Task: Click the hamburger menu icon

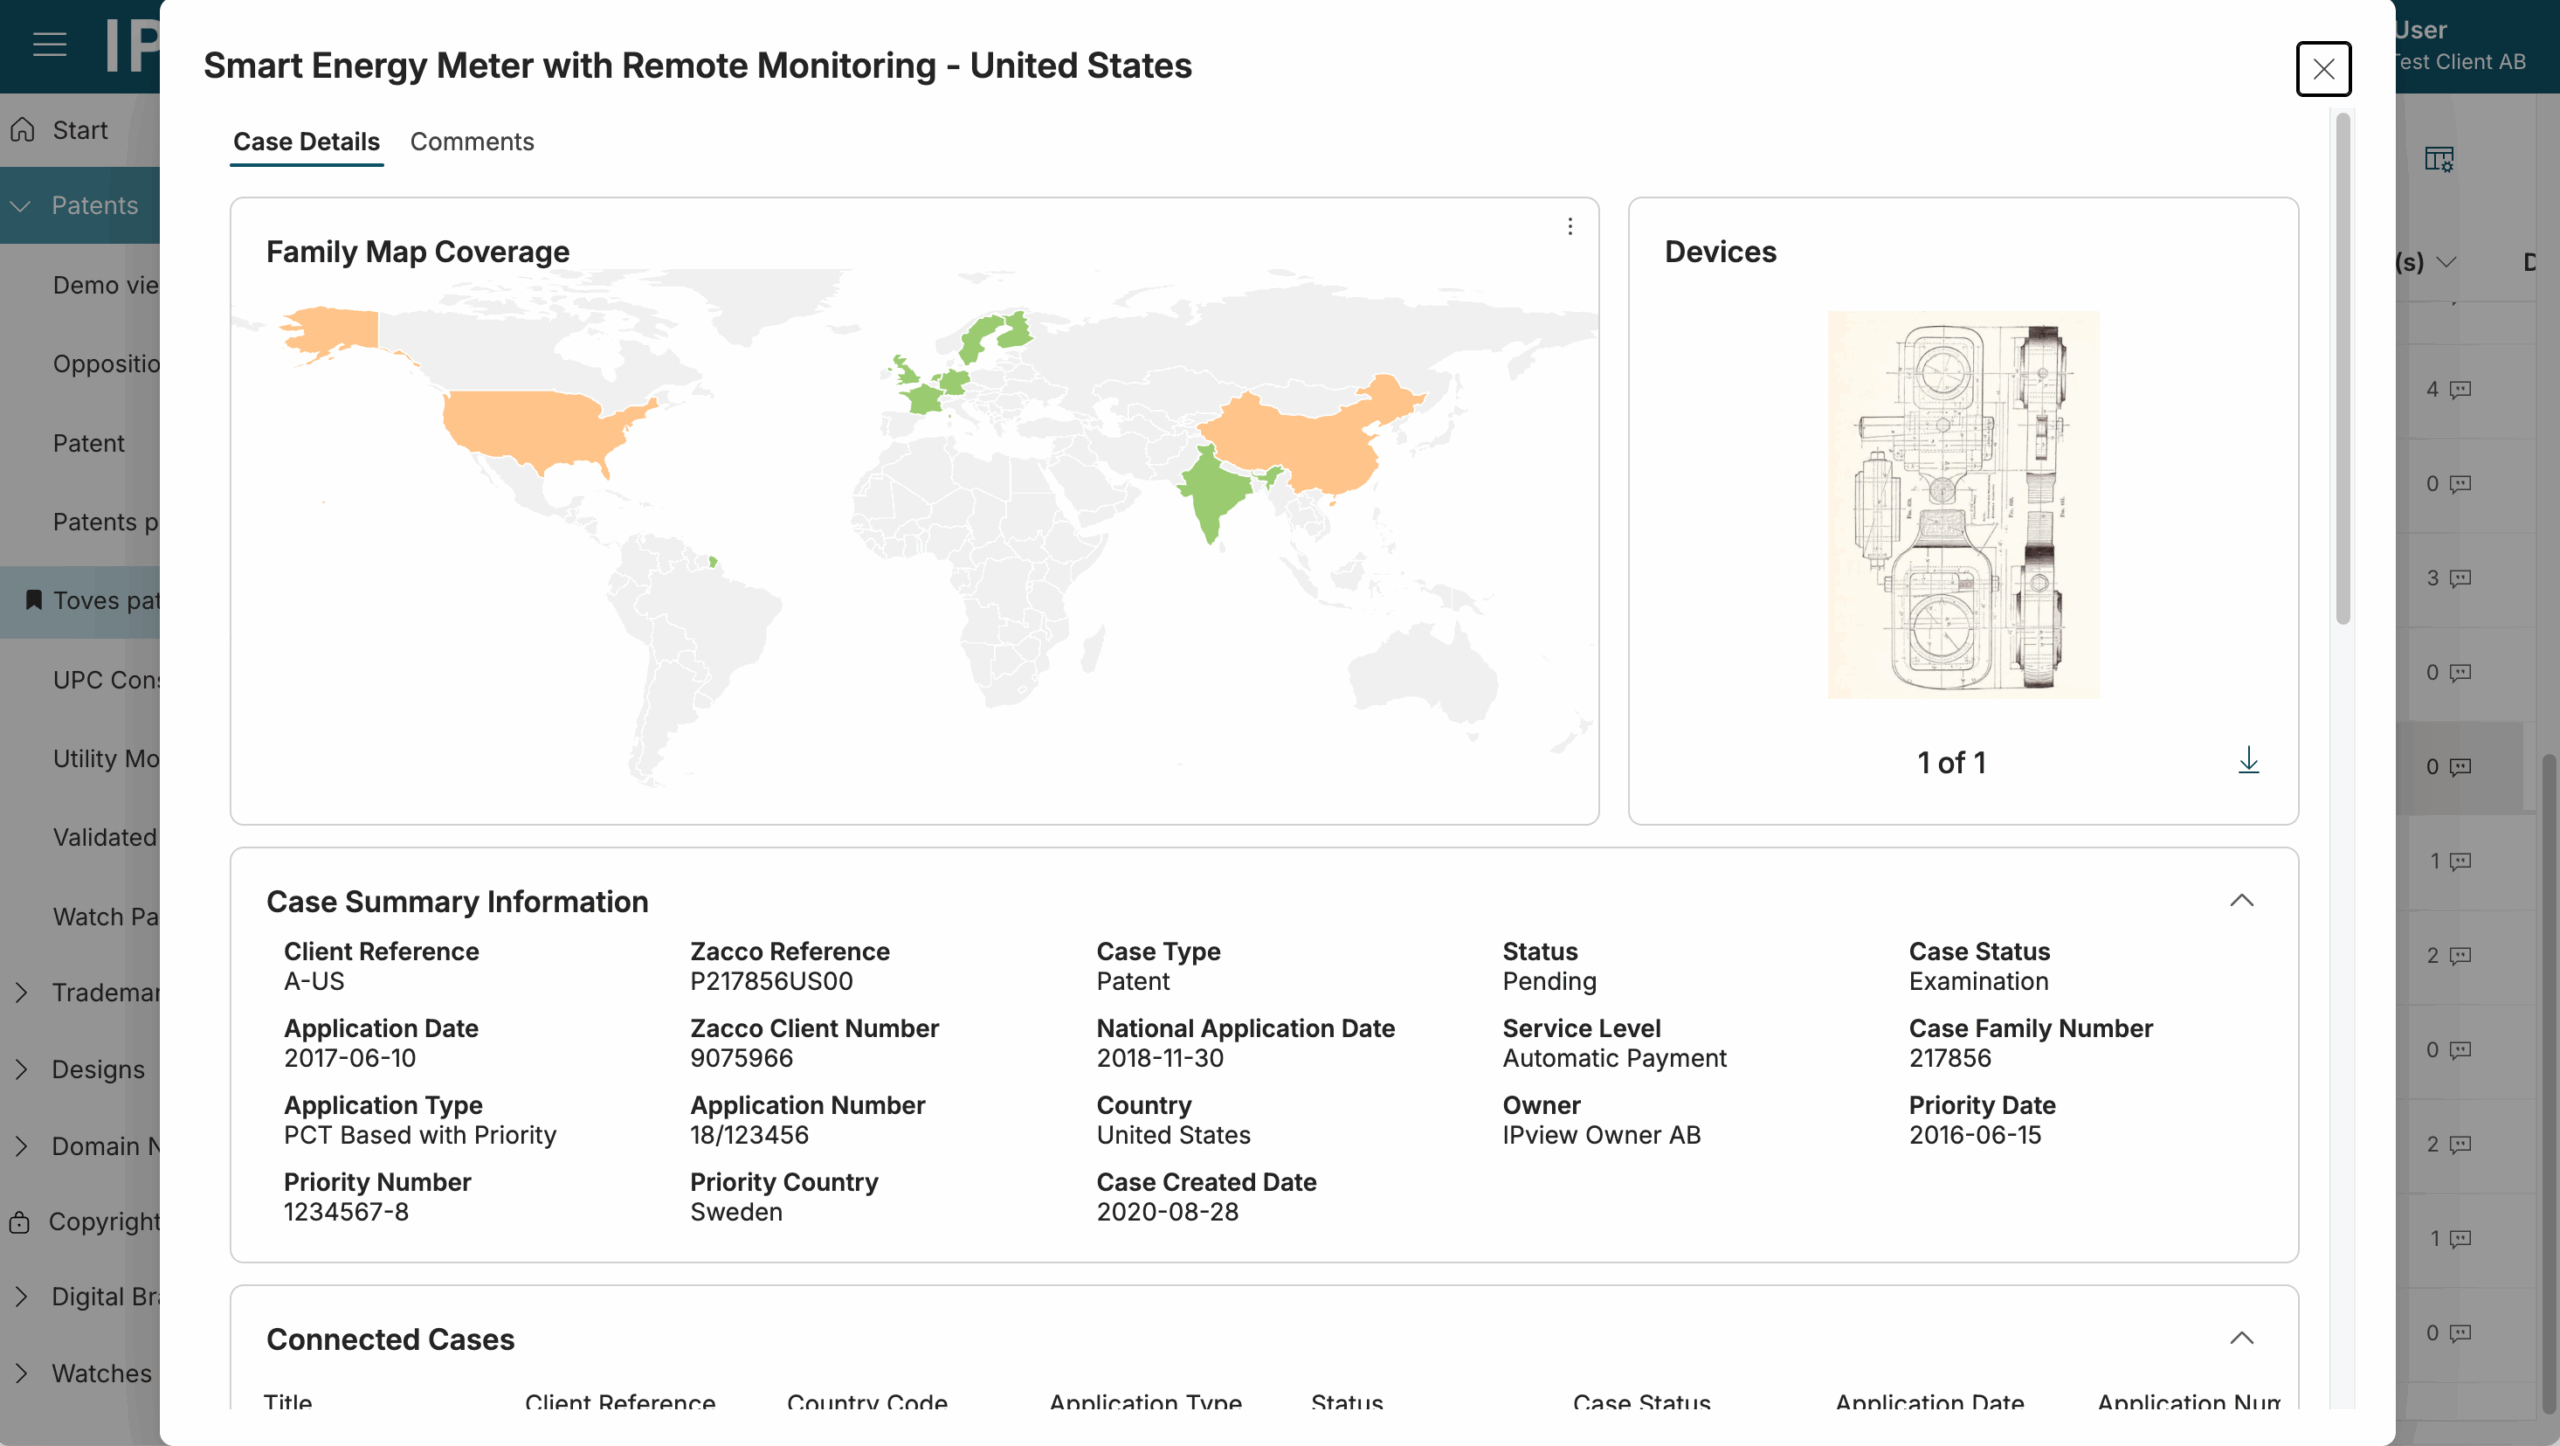Action: (49, 44)
